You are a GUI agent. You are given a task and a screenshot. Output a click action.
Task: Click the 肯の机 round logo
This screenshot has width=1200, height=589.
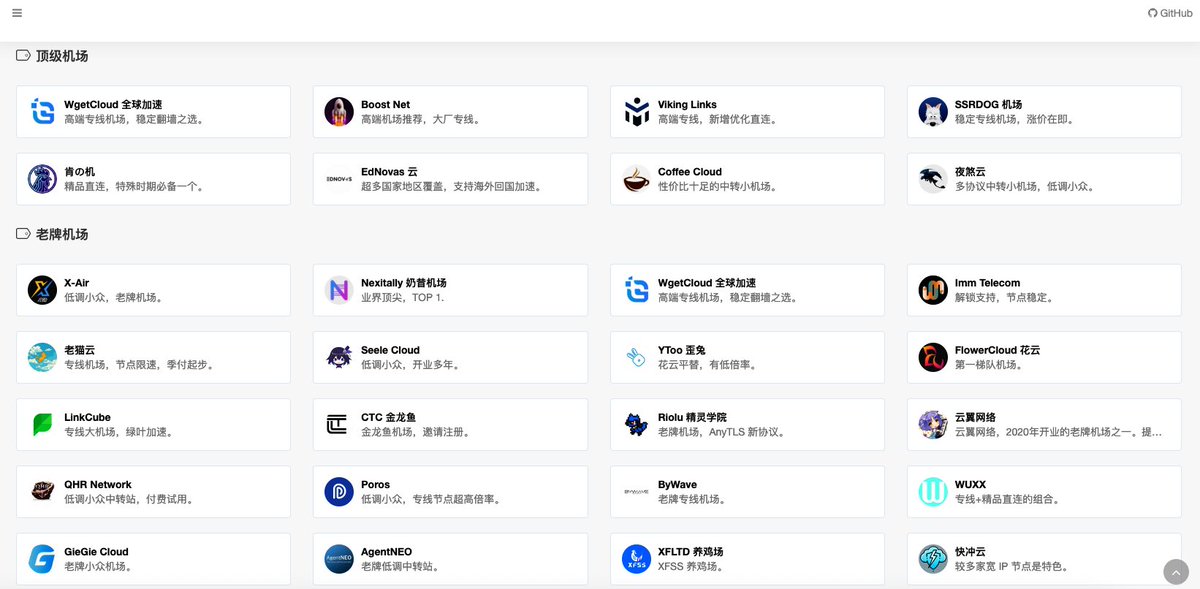point(42,179)
